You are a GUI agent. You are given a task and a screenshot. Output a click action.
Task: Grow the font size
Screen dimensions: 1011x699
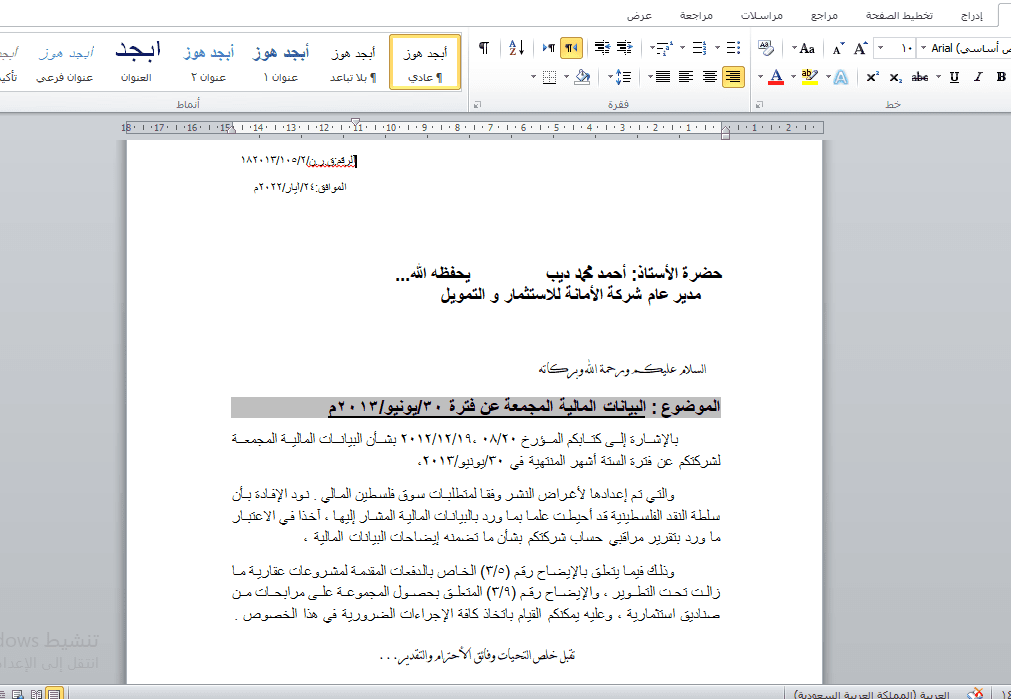coord(860,48)
